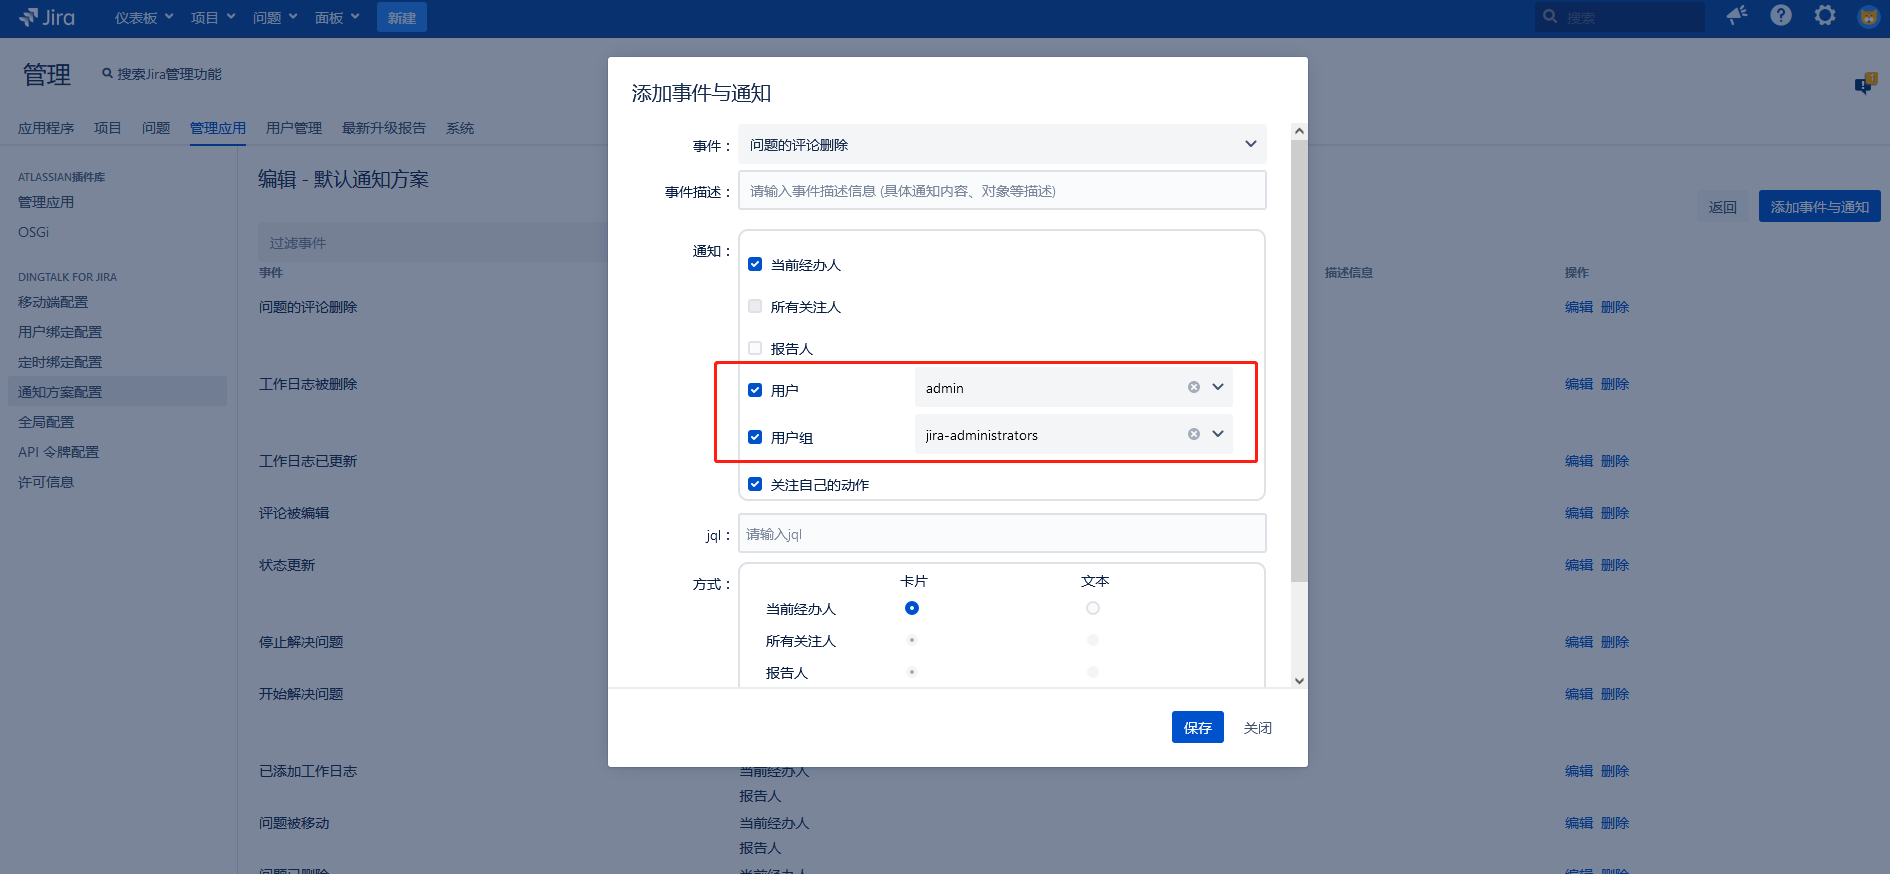Click the 保存 button

[x=1197, y=727]
